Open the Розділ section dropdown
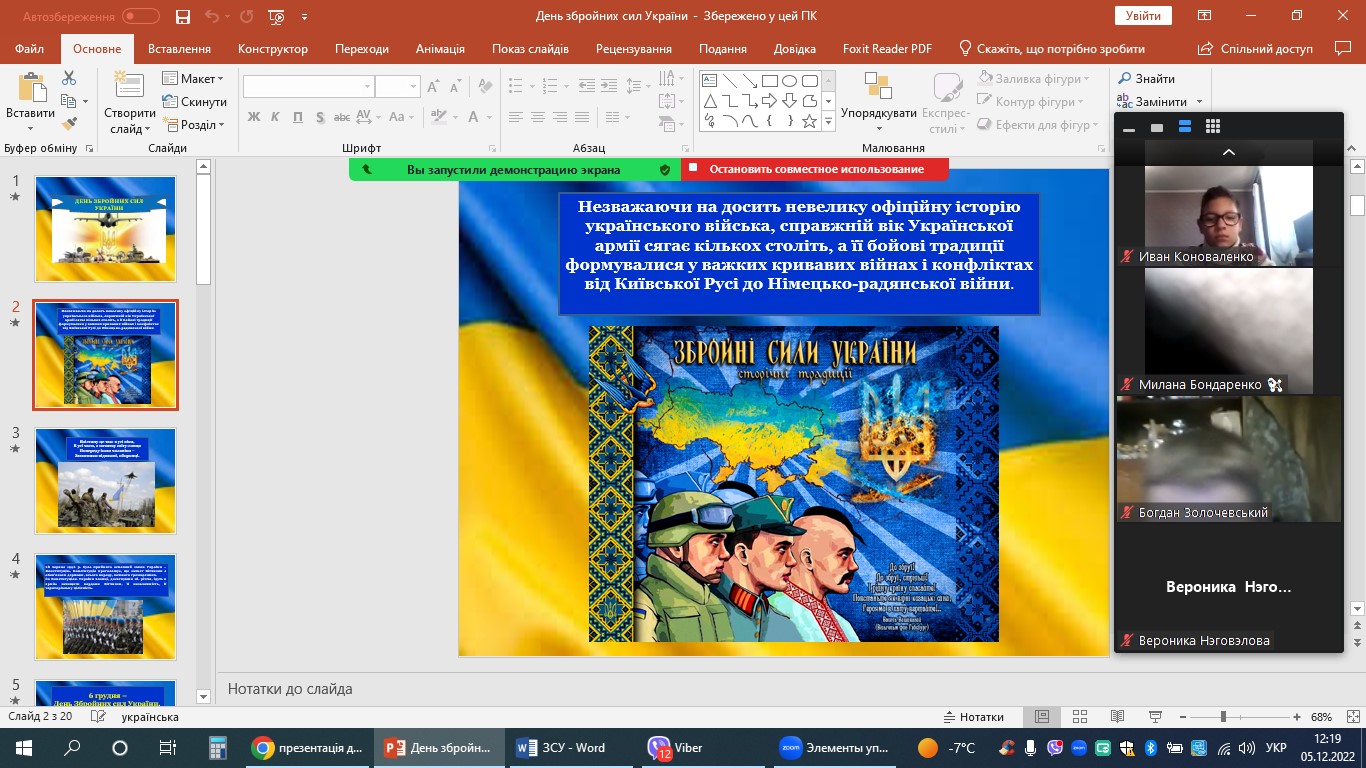Screen dimensions: 1366x768 click(x=193, y=125)
